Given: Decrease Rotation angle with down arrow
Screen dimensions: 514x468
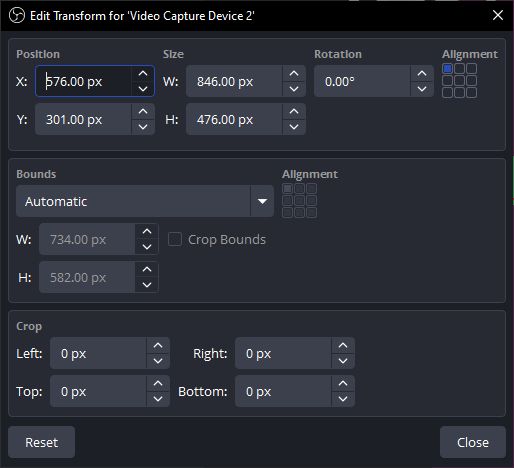Looking at the screenshot, I should point(422,89).
